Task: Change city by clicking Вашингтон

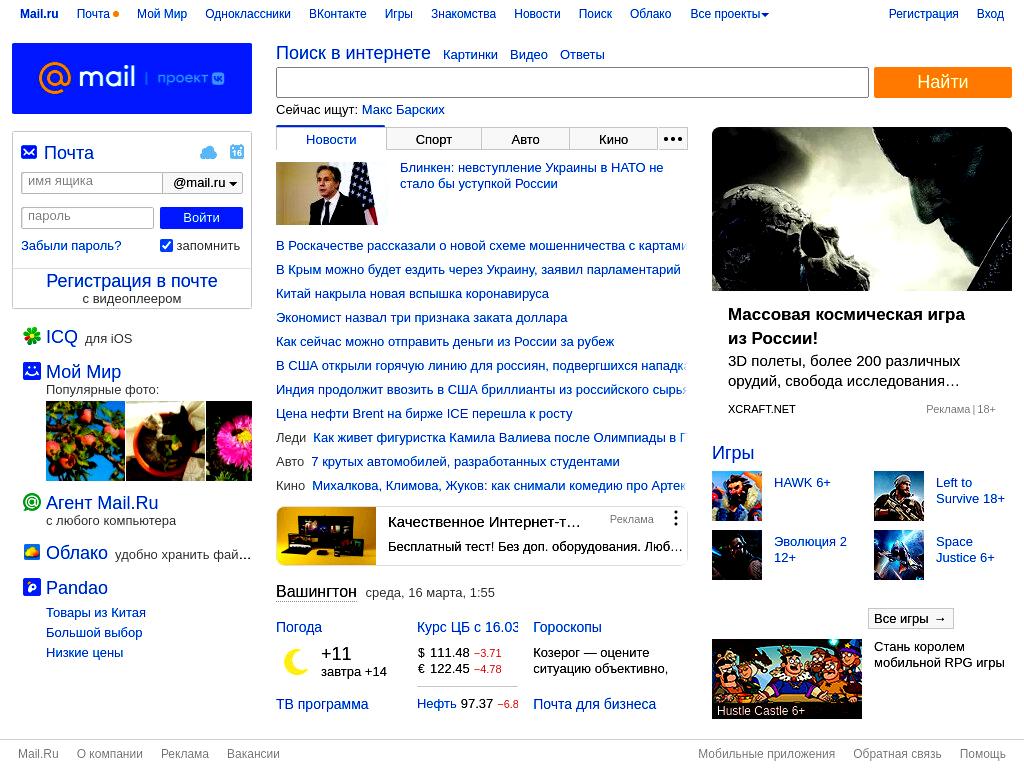Action: [316, 592]
